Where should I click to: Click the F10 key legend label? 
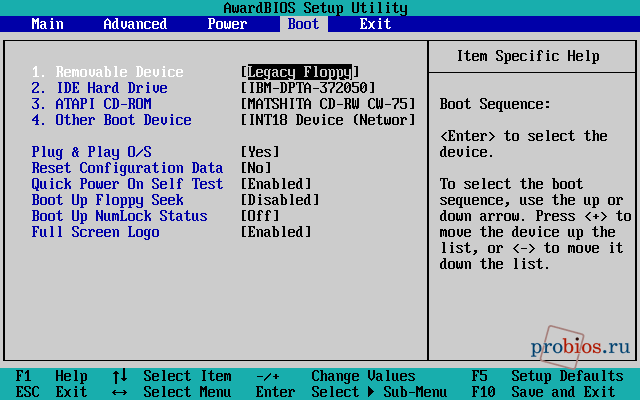483,392
